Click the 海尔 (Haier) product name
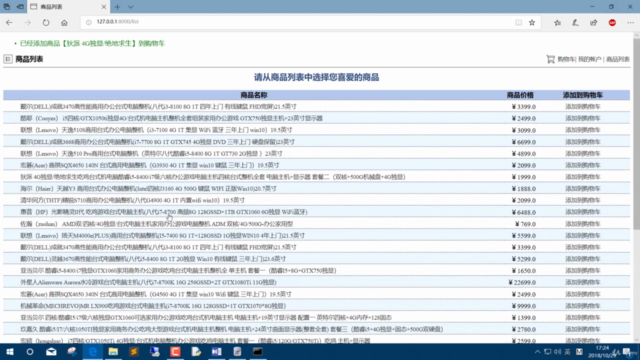Screen dimensions: 640x360 (x=149, y=189)
